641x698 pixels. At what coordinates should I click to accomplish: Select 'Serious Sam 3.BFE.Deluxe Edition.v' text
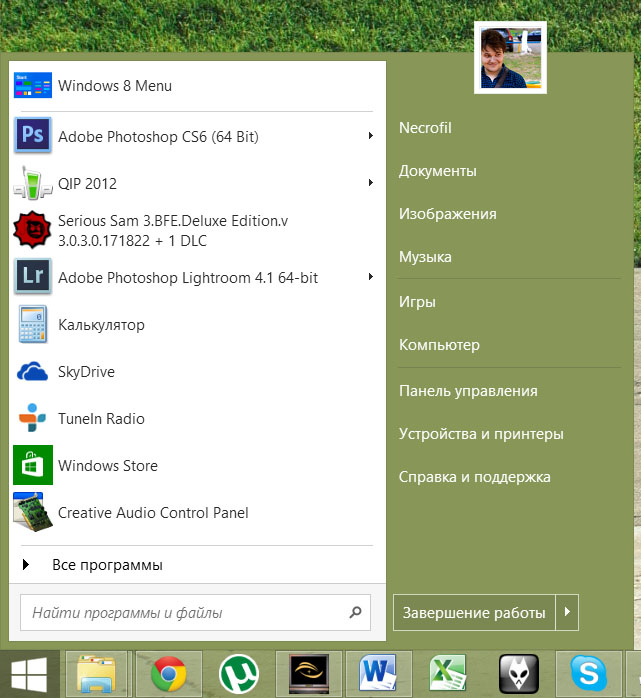click(173, 221)
